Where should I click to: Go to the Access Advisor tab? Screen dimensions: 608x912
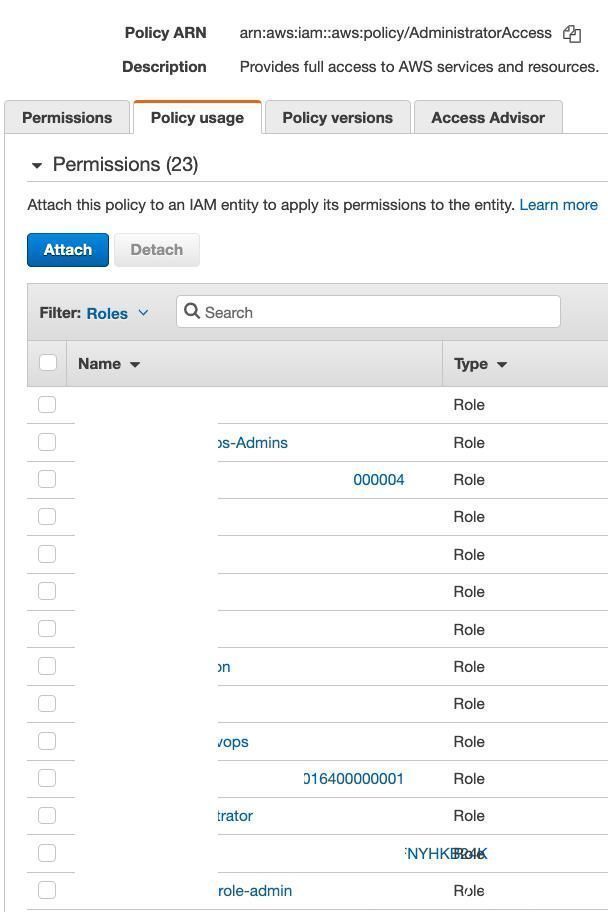pos(488,117)
